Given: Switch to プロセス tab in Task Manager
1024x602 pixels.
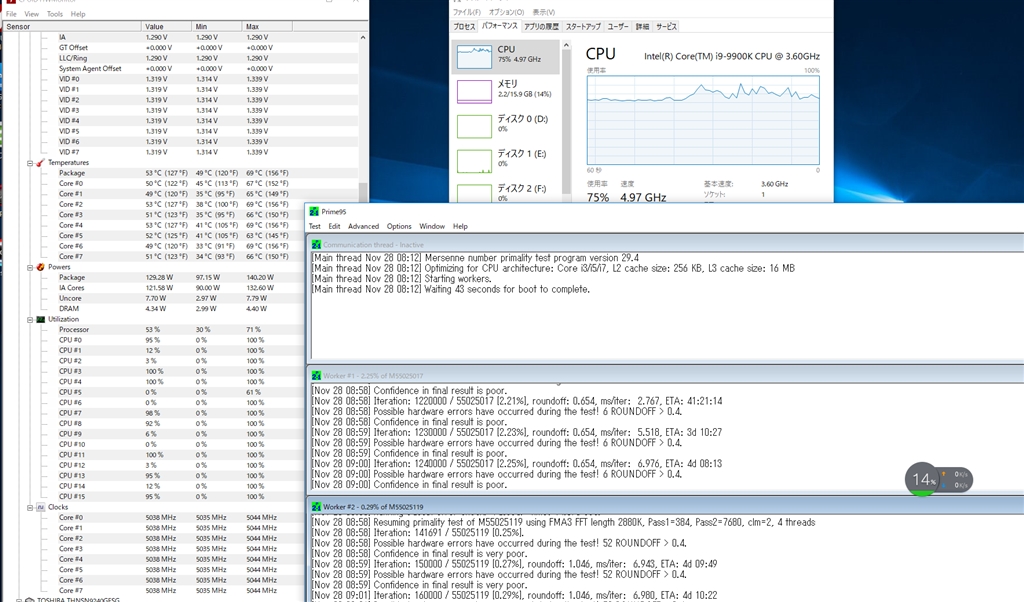Looking at the screenshot, I should [464, 27].
